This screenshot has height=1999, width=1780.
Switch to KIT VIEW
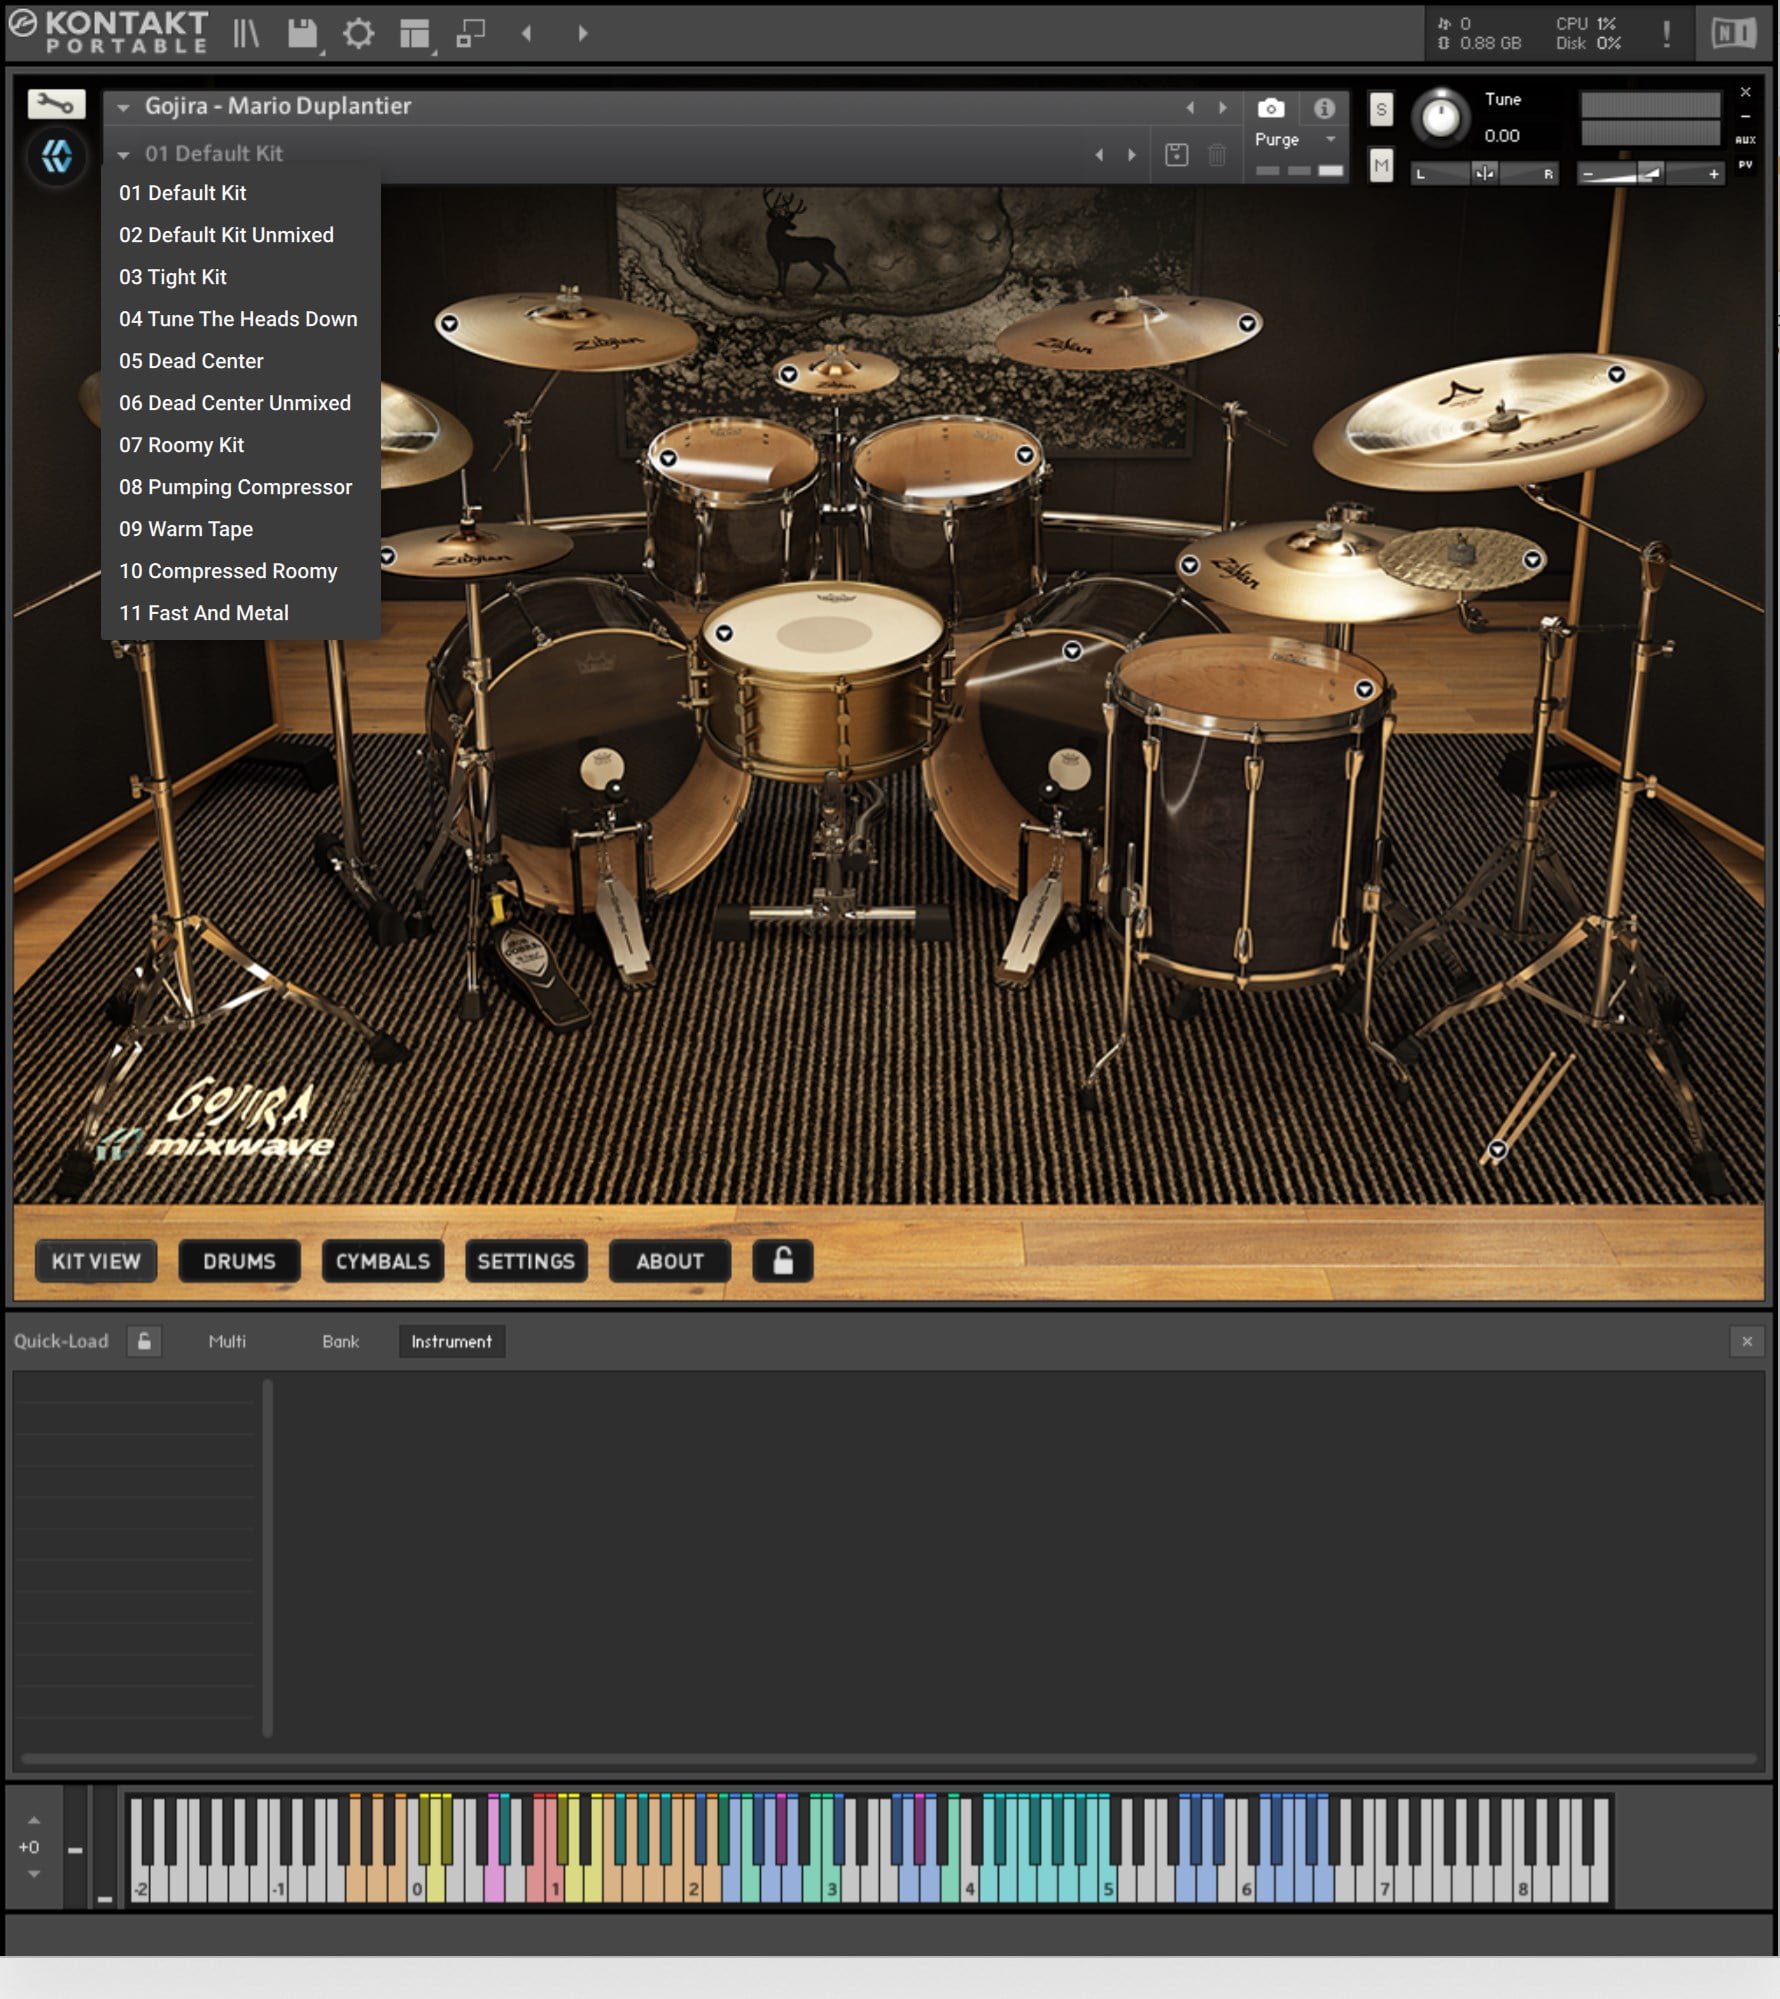tap(96, 1261)
